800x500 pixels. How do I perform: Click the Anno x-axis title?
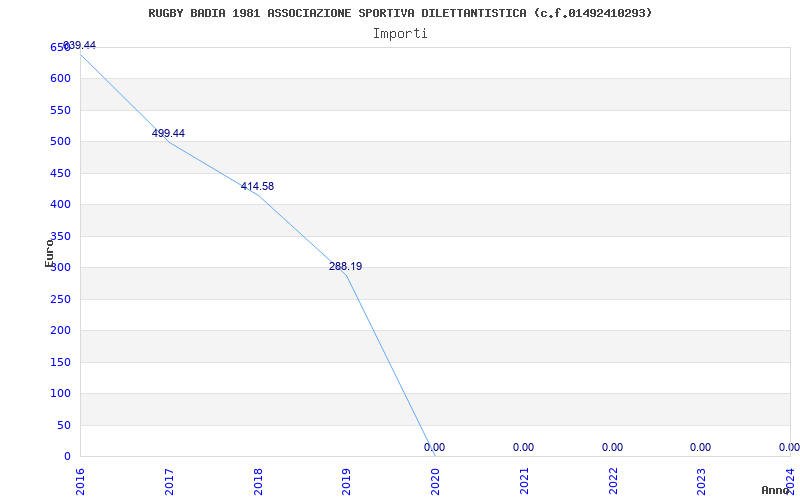click(x=776, y=490)
